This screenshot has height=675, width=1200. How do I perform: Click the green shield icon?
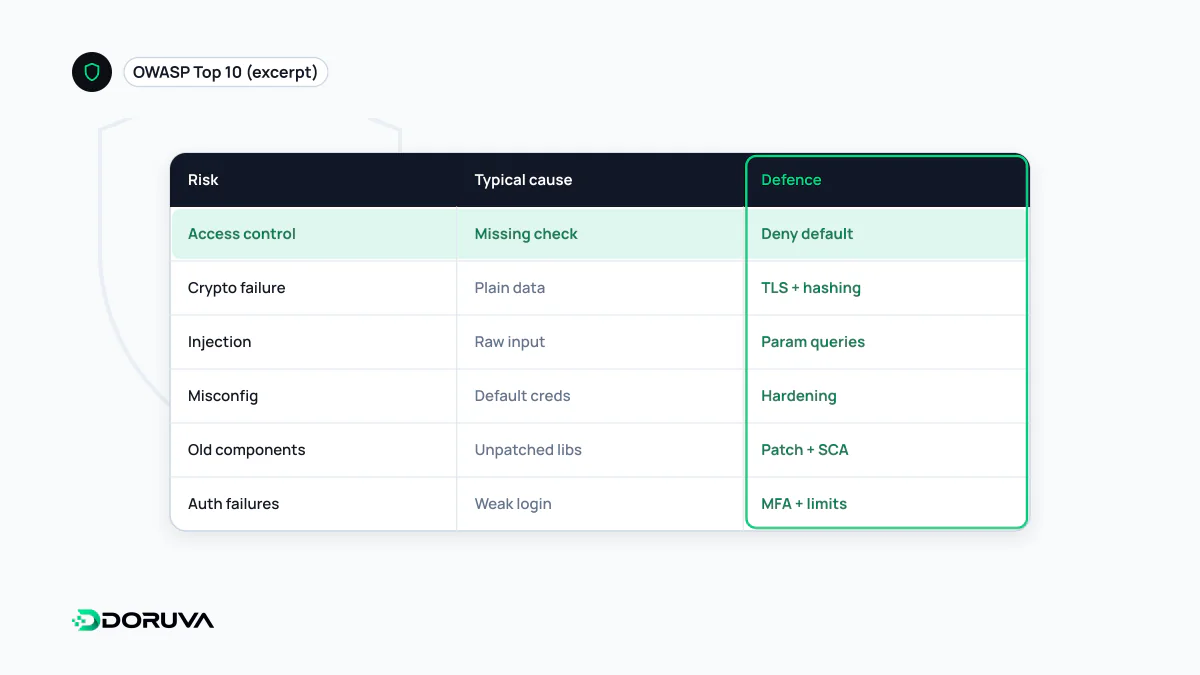click(92, 72)
